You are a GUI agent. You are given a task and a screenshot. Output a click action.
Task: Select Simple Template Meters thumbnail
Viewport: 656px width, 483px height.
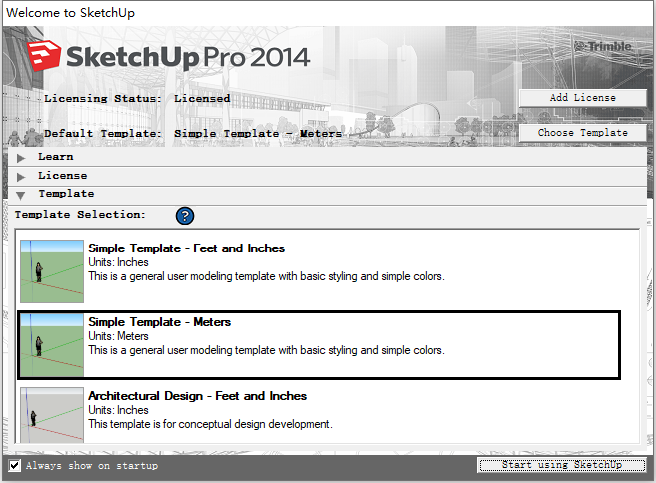point(52,345)
